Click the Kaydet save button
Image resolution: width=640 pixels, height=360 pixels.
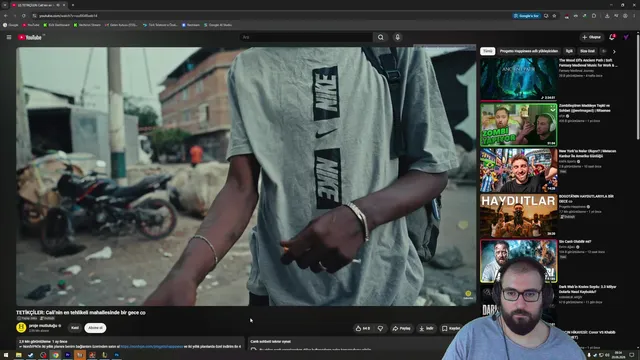(451, 328)
